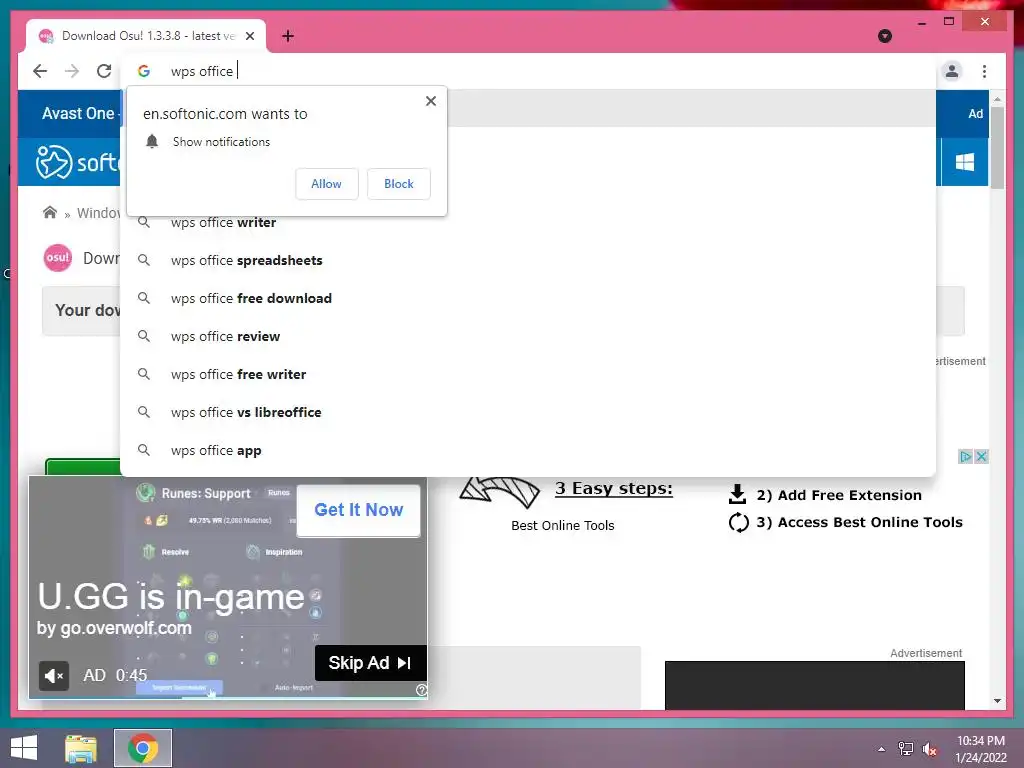The height and width of the screenshot is (768, 1024).
Task: Click the vertical scrollbar thumb
Action: pos(997,148)
